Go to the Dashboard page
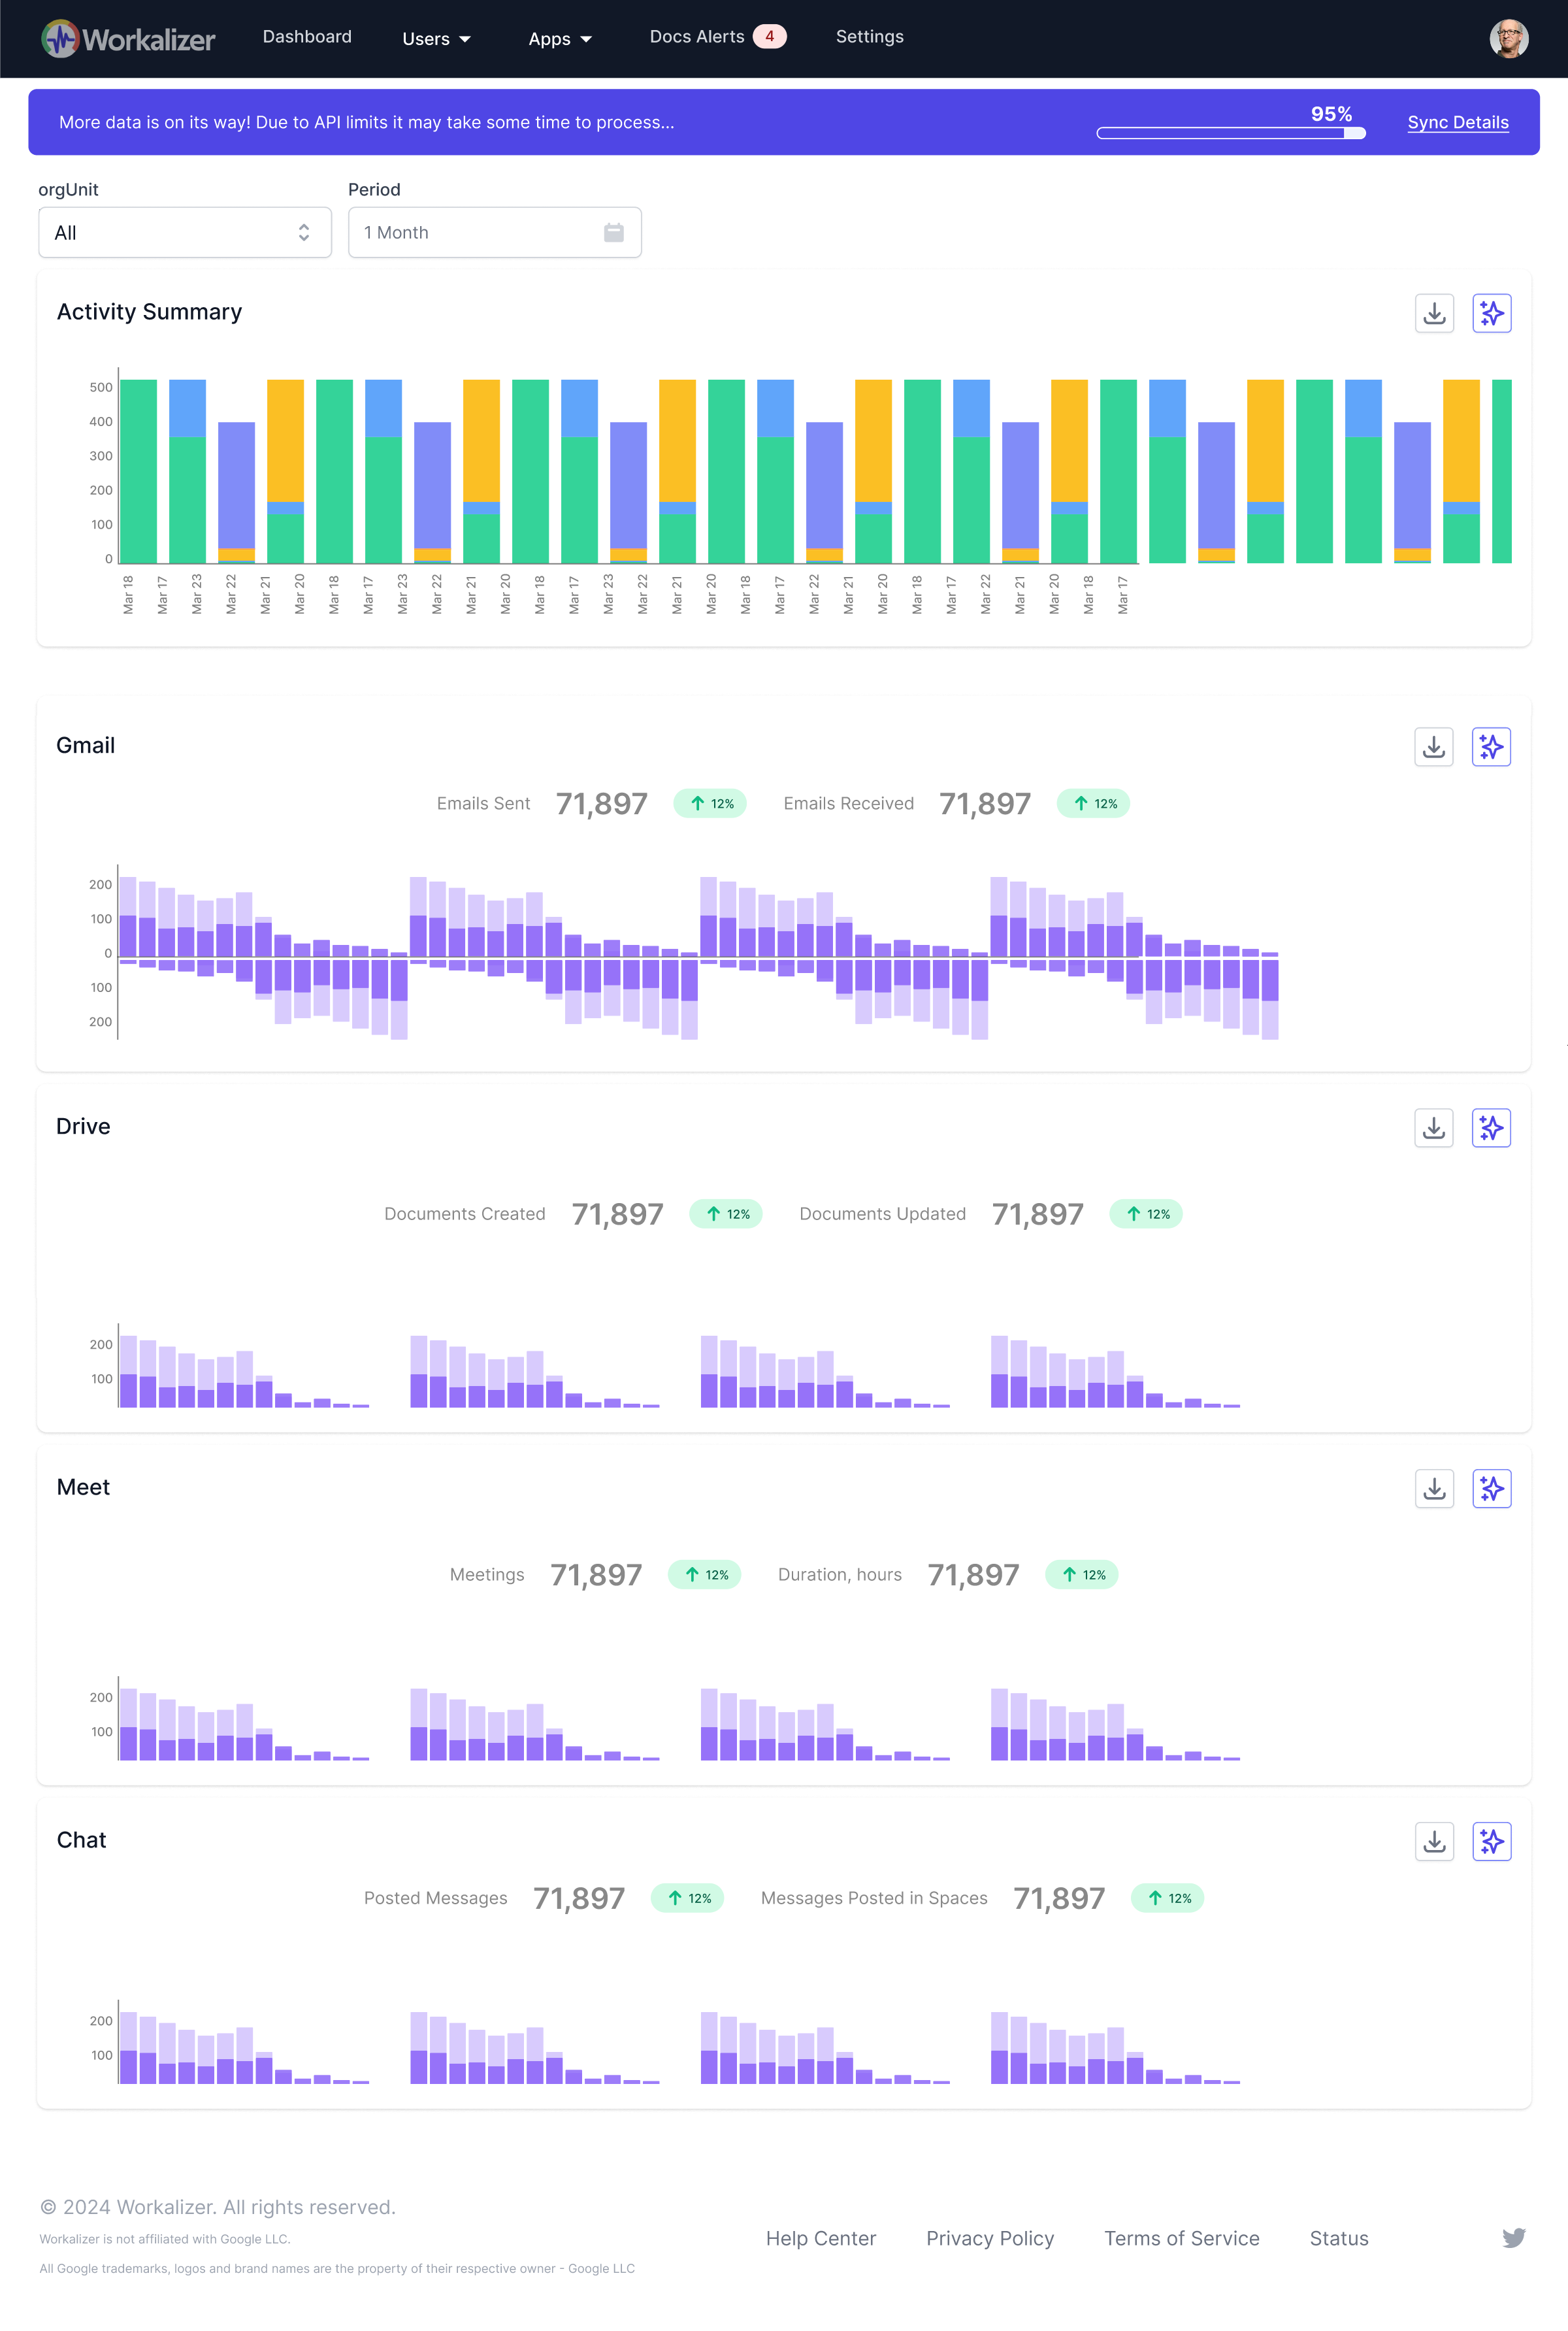 306,36
